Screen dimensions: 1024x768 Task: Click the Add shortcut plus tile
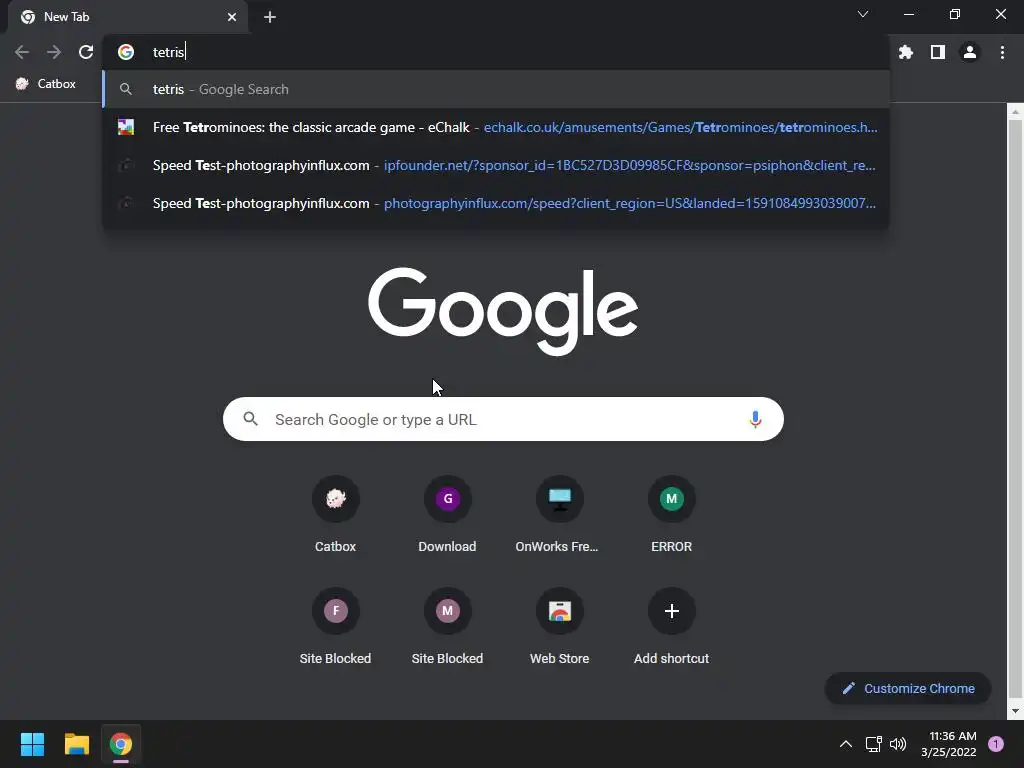(x=671, y=628)
